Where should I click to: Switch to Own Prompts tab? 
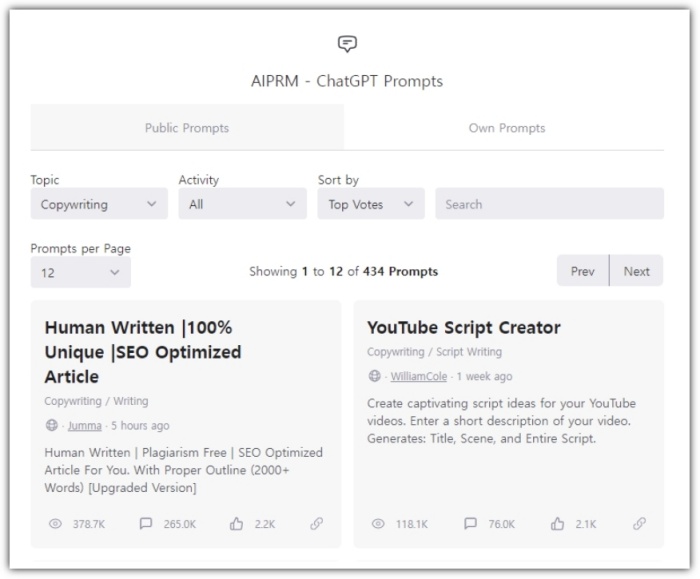click(507, 128)
